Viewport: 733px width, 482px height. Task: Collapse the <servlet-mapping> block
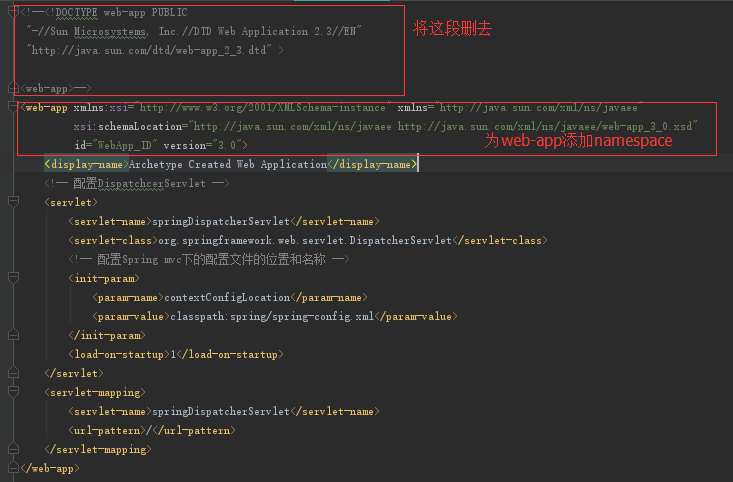coord(13,392)
